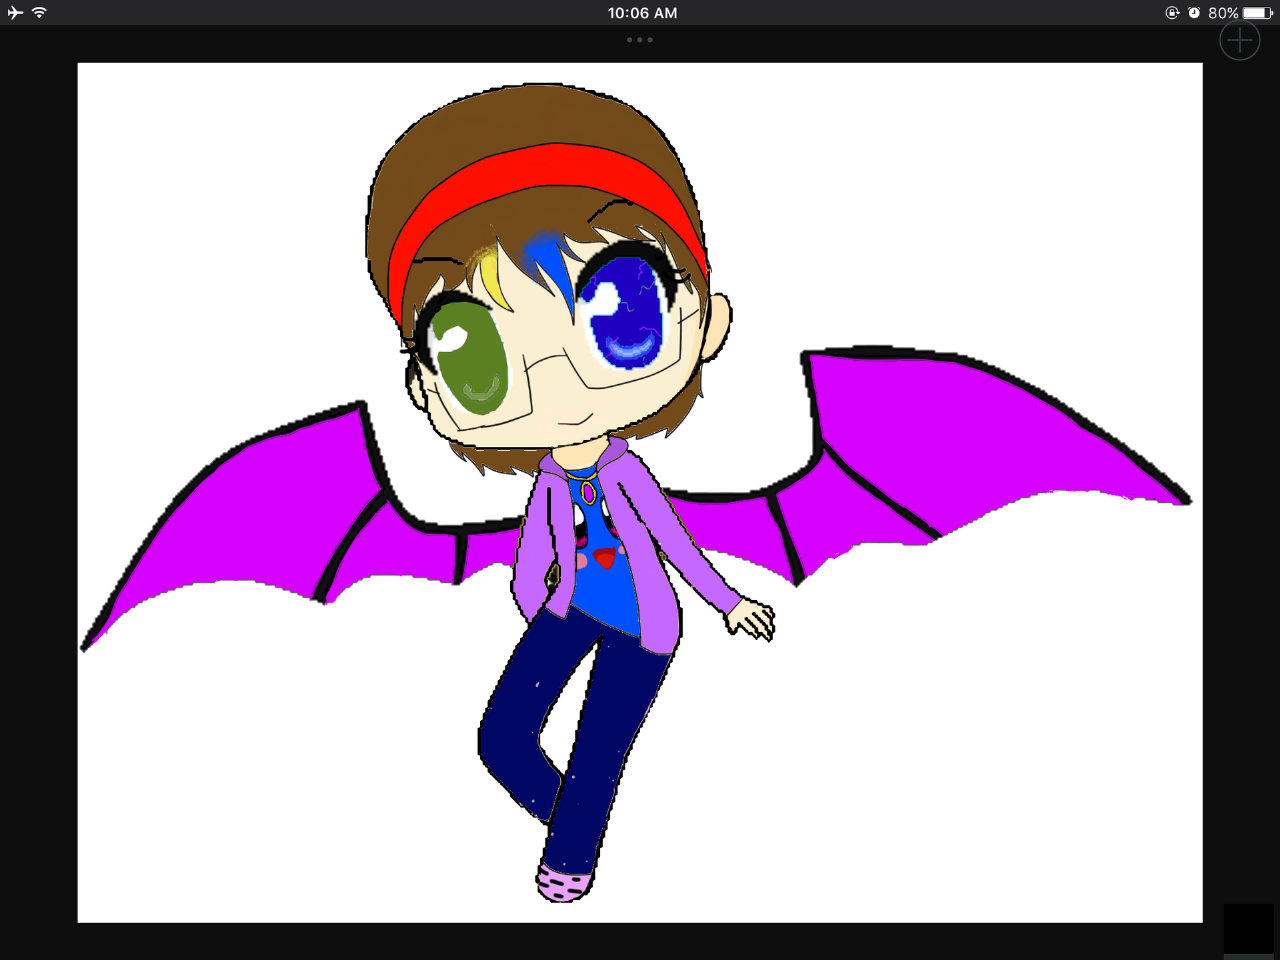Tap the 10:06 AM clock text
Image resolution: width=1280 pixels, height=960 pixels.
pos(643,13)
